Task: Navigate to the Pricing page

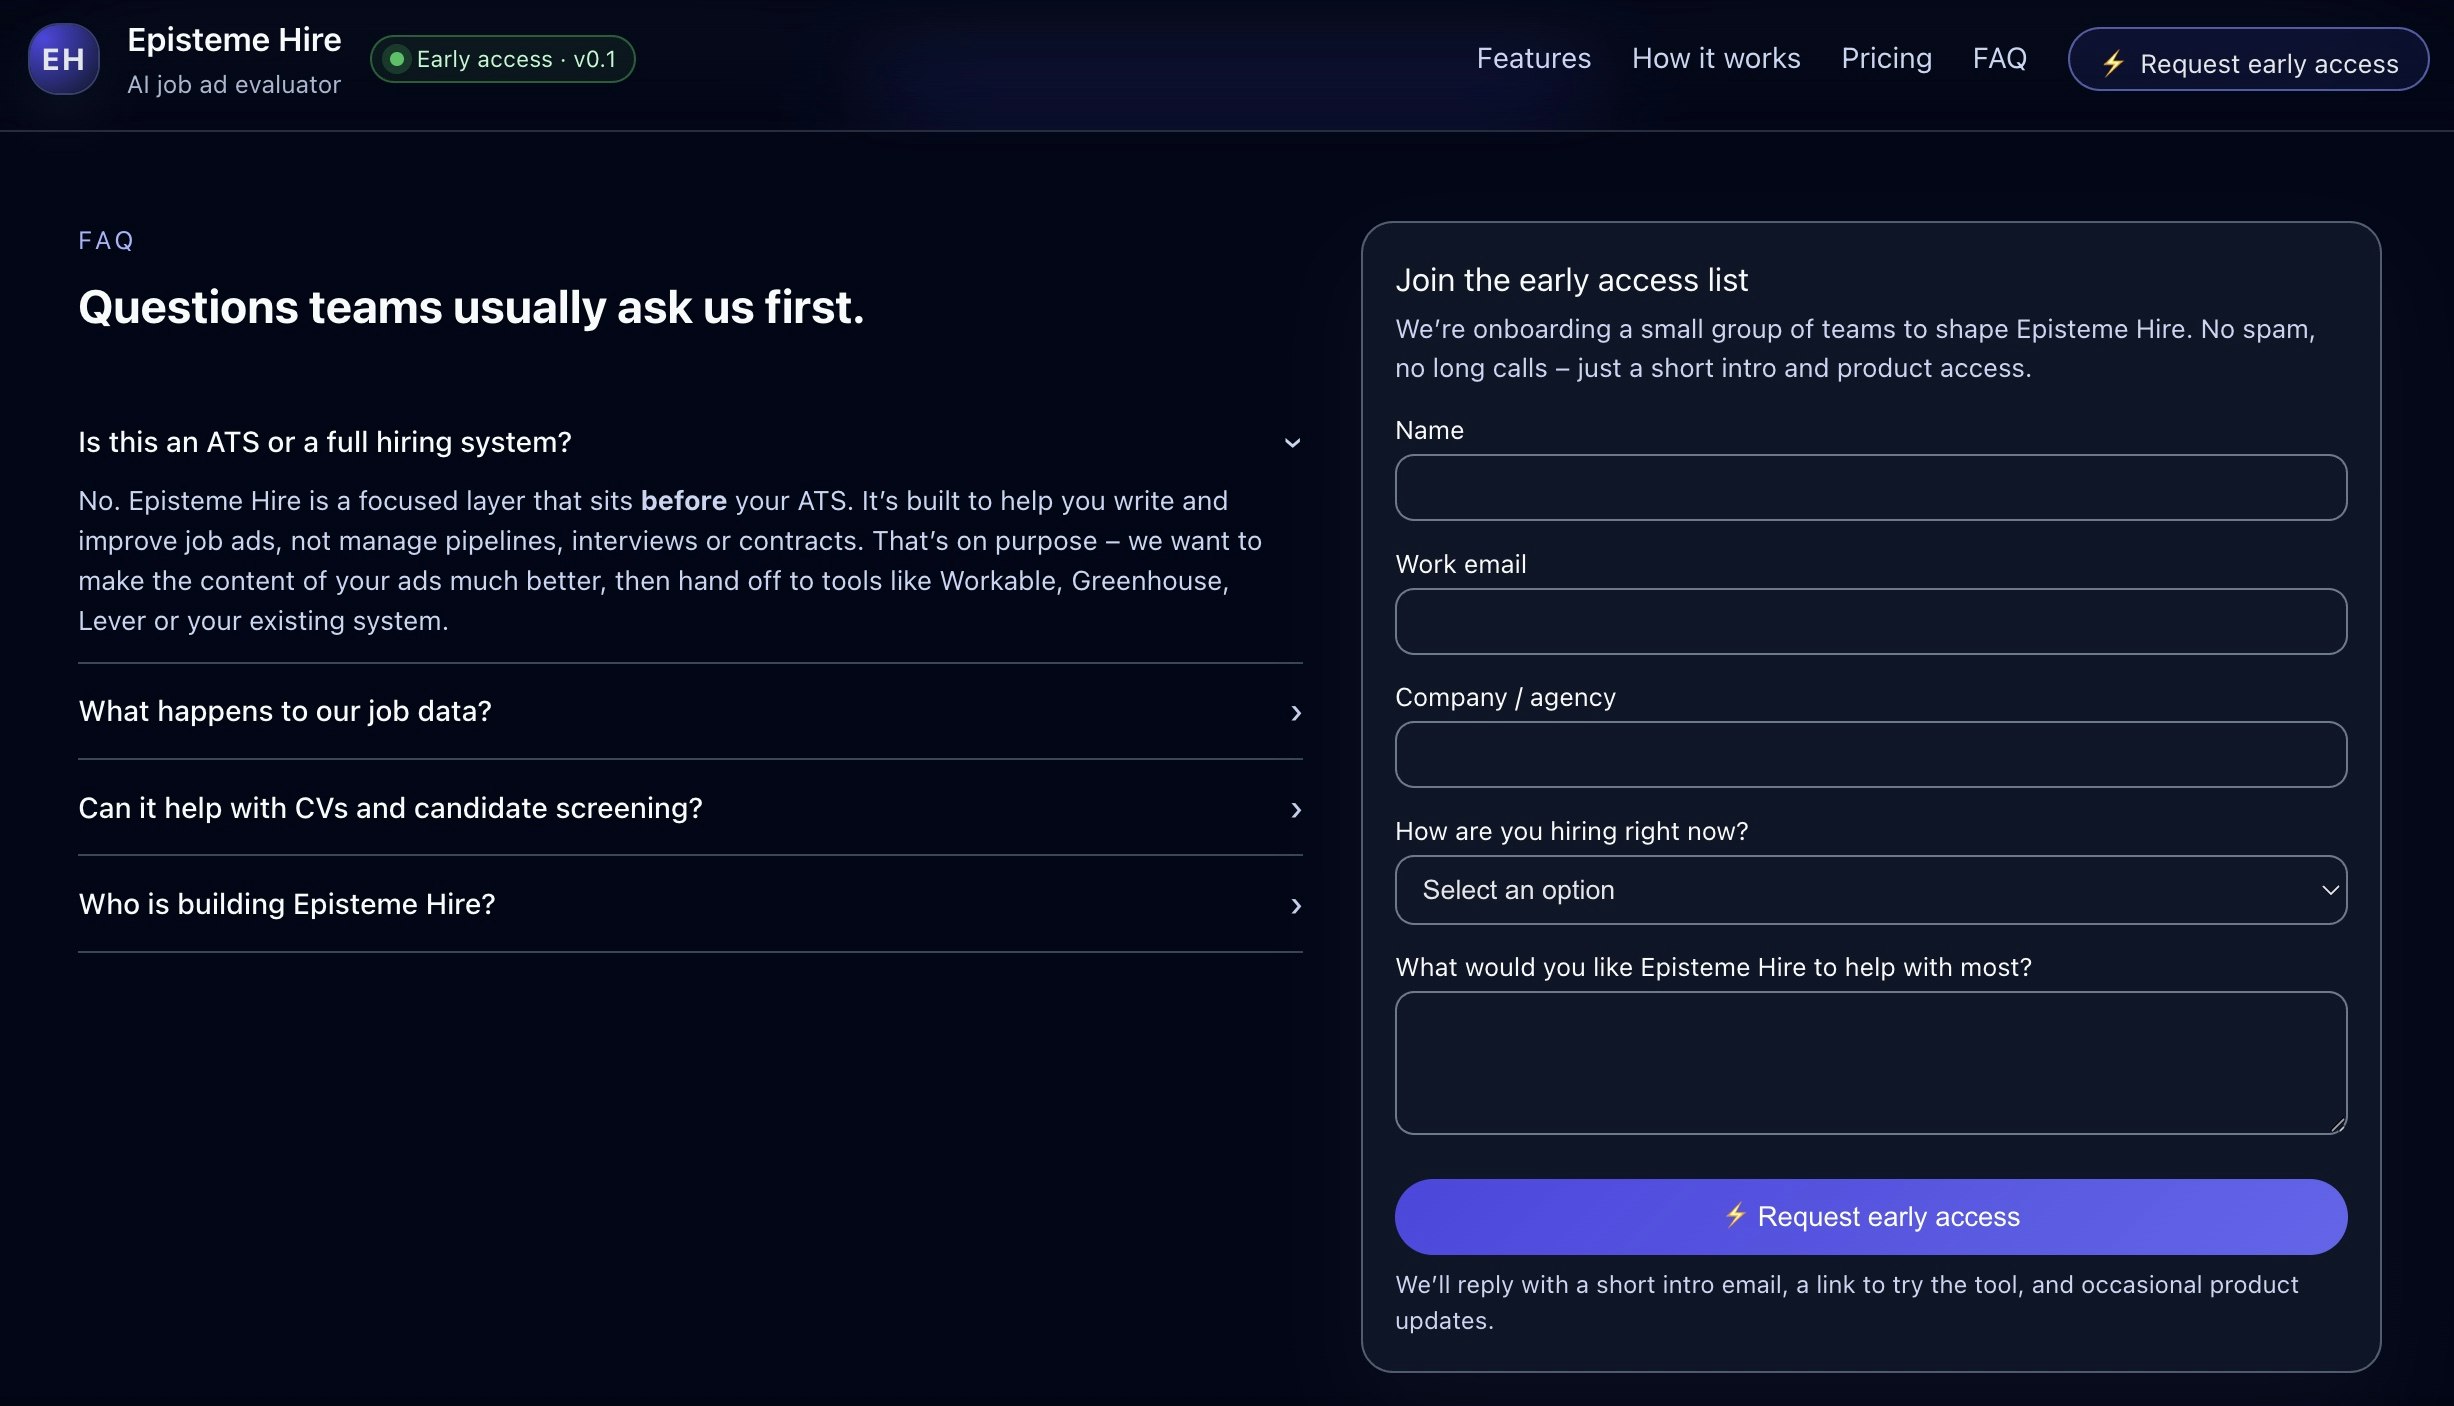Action: click(1886, 58)
